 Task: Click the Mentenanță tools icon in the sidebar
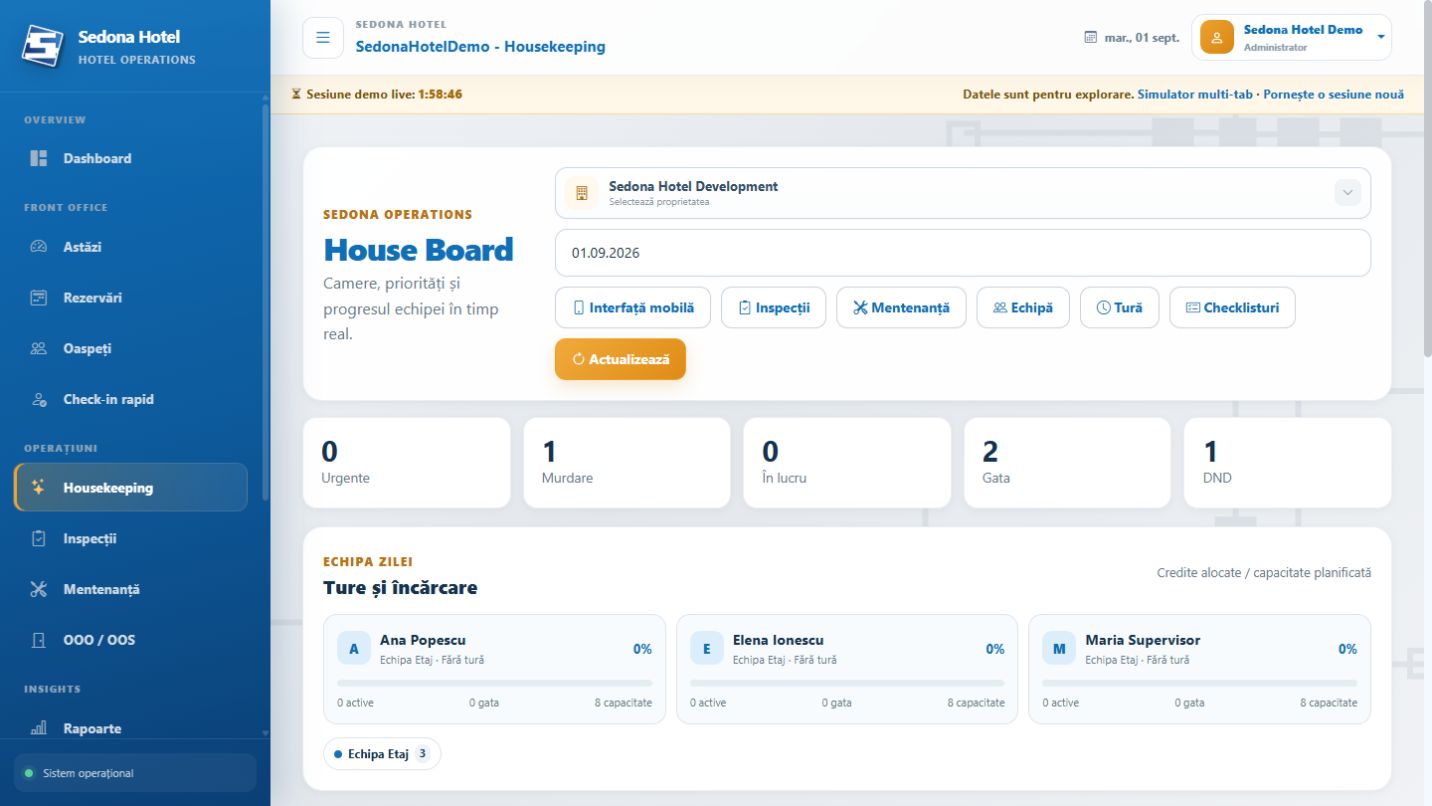pyautogui.click(x=39, y=589)
